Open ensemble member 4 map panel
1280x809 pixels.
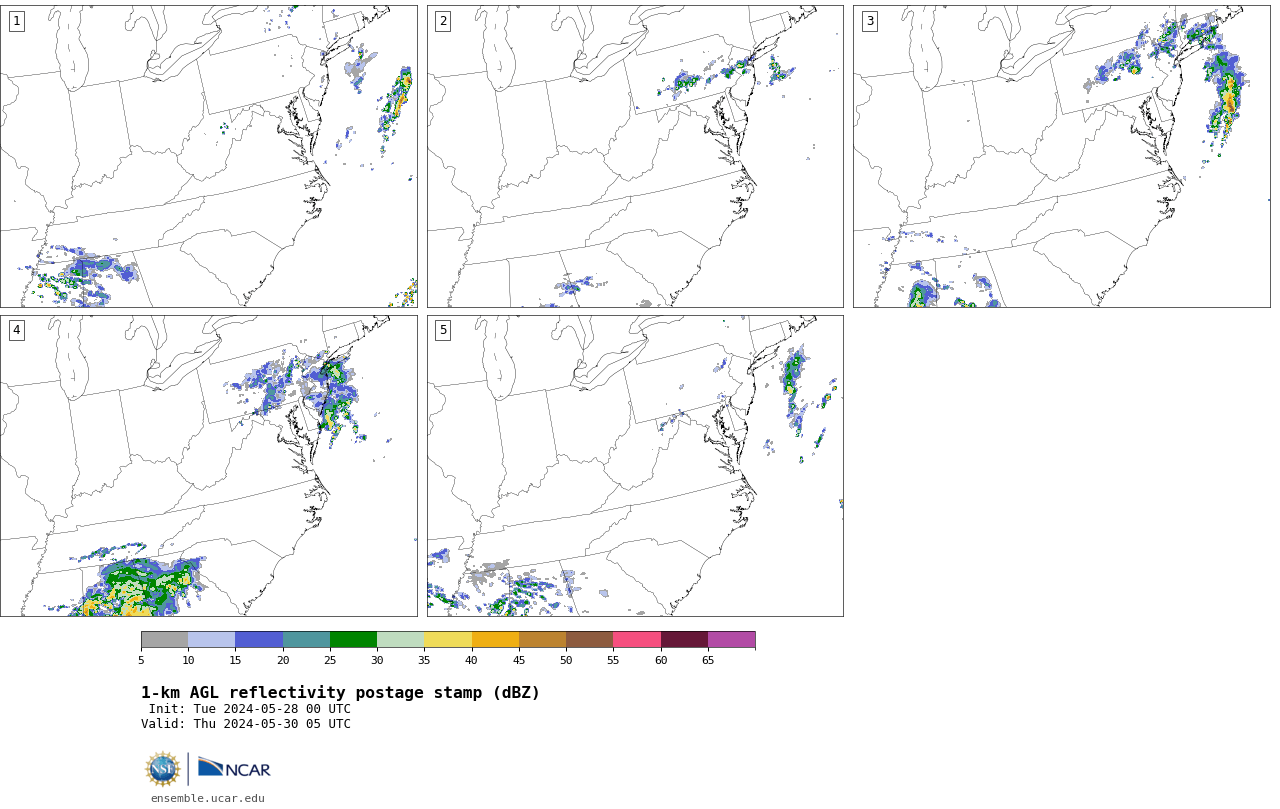pyautogui.click(x=208, y=466)
